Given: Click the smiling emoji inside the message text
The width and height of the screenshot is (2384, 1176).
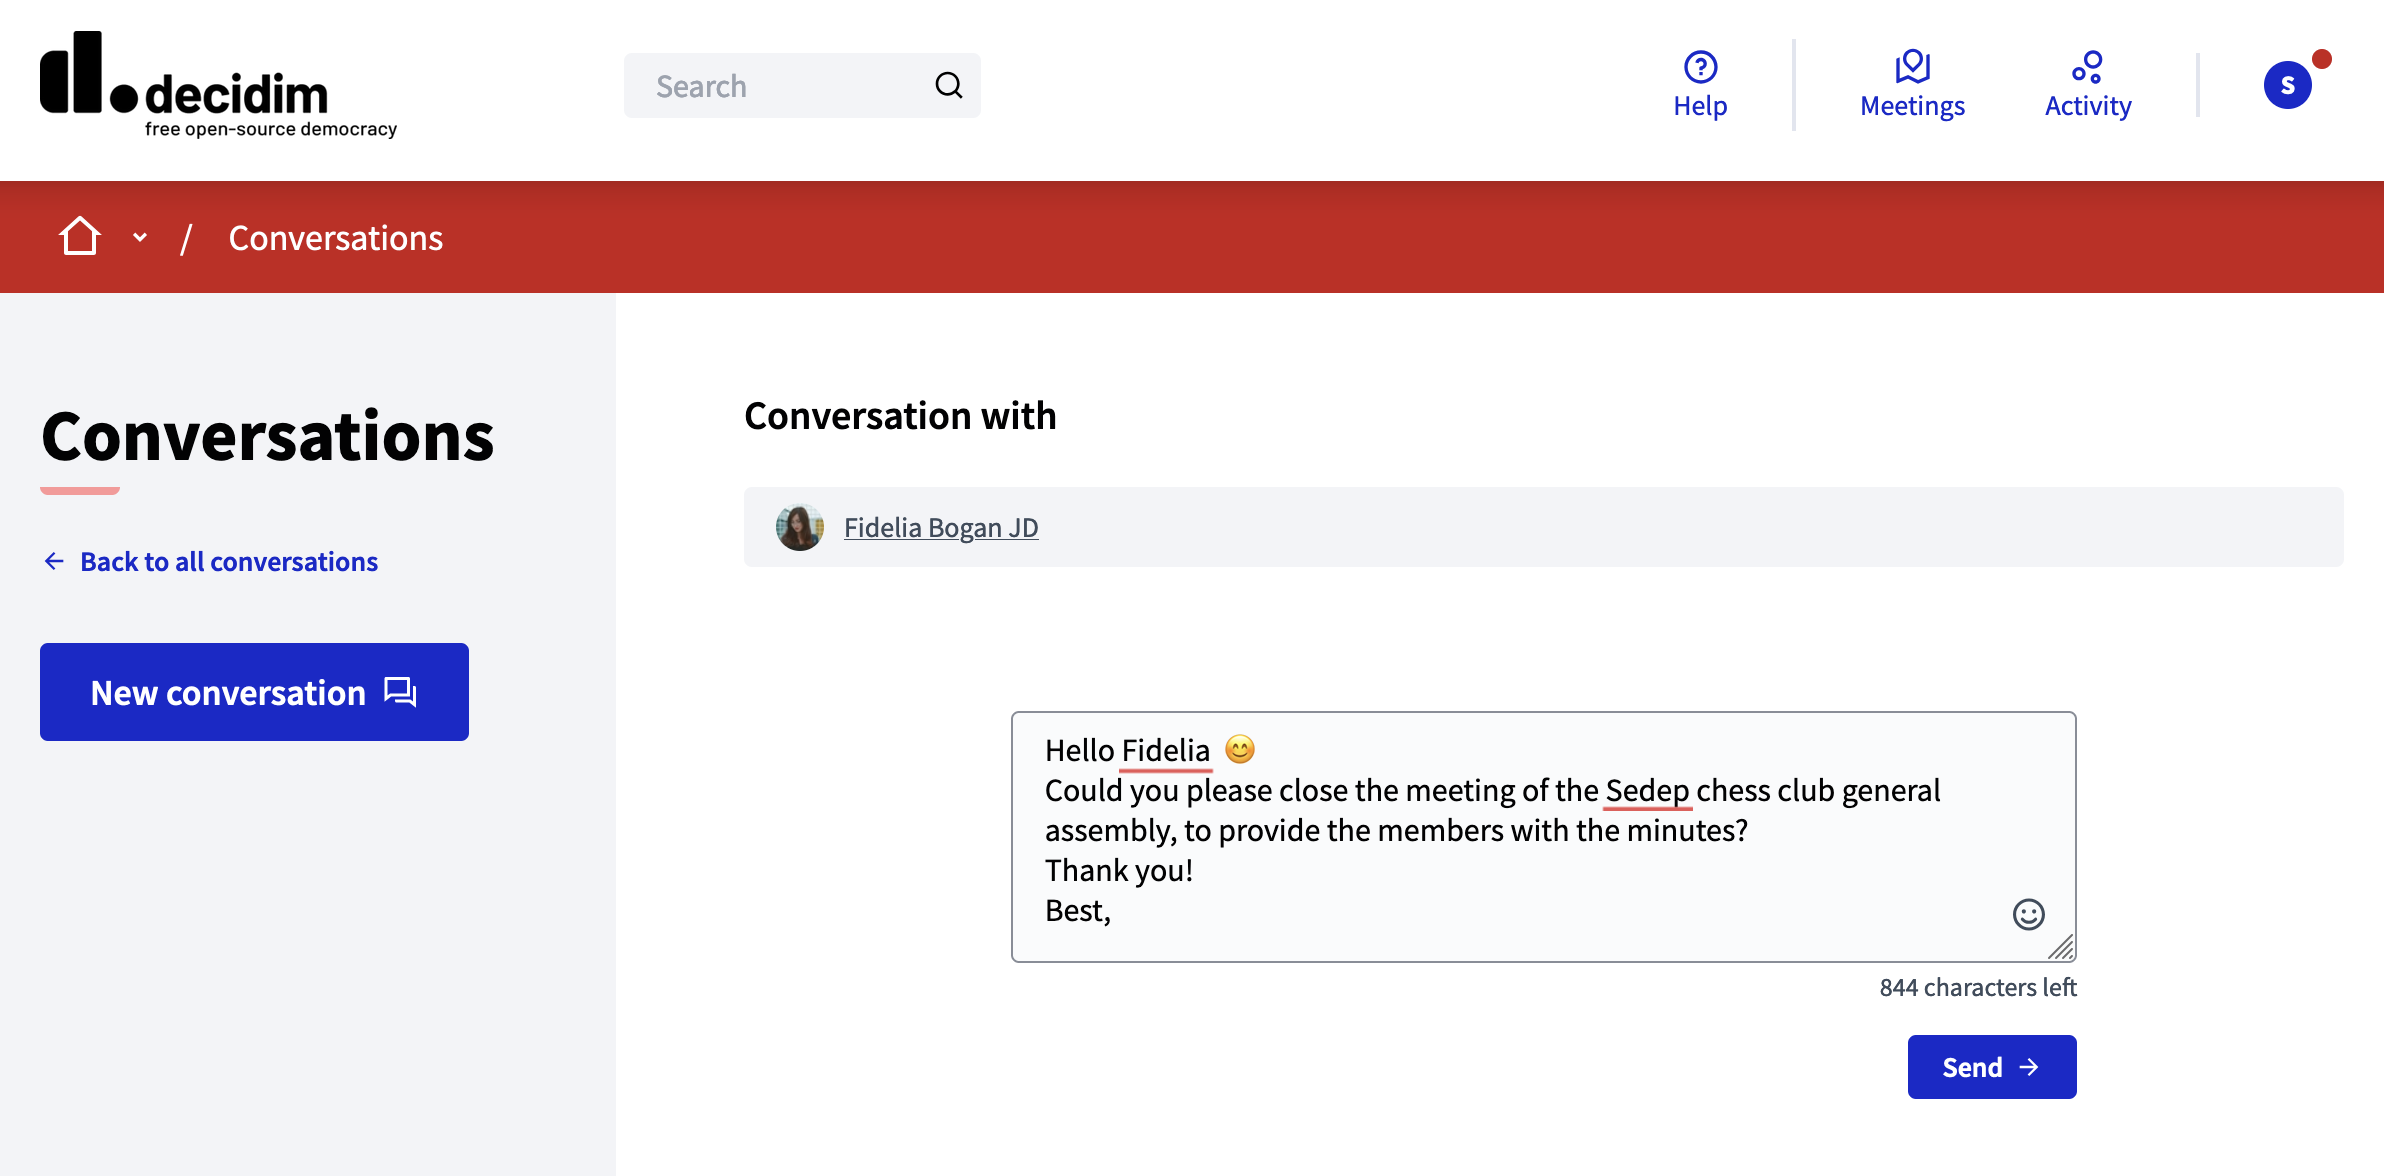Looking at the screenshot, I should click(1239, 749).
